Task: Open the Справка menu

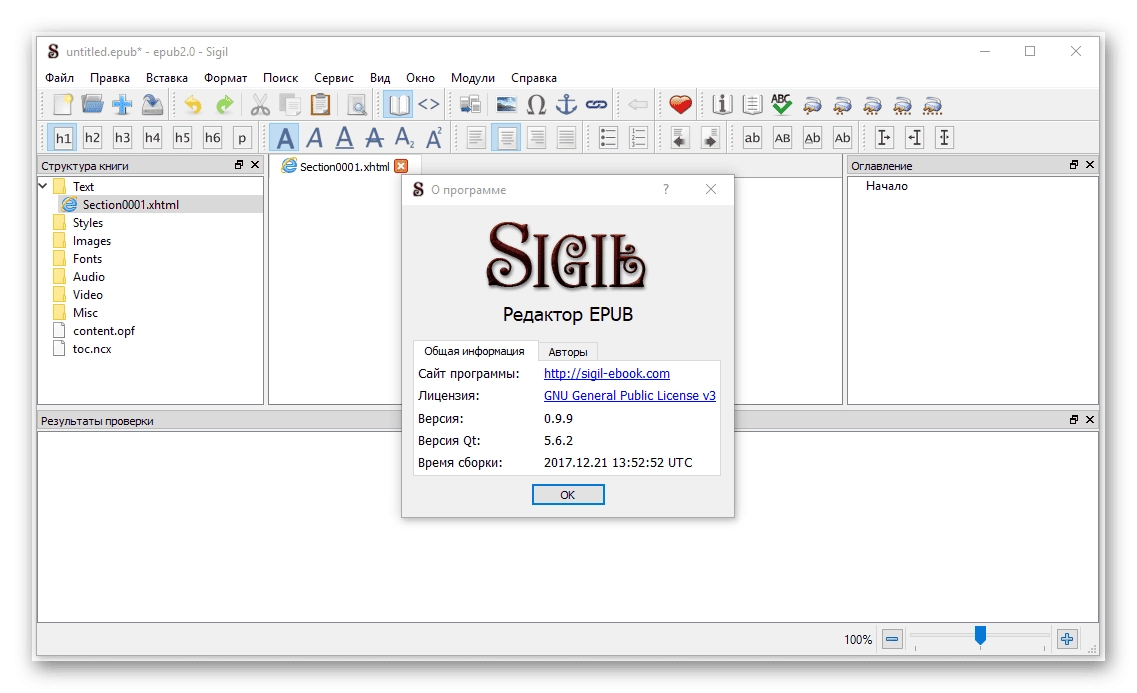Action: pyautogui.click(x=534, y=78)
